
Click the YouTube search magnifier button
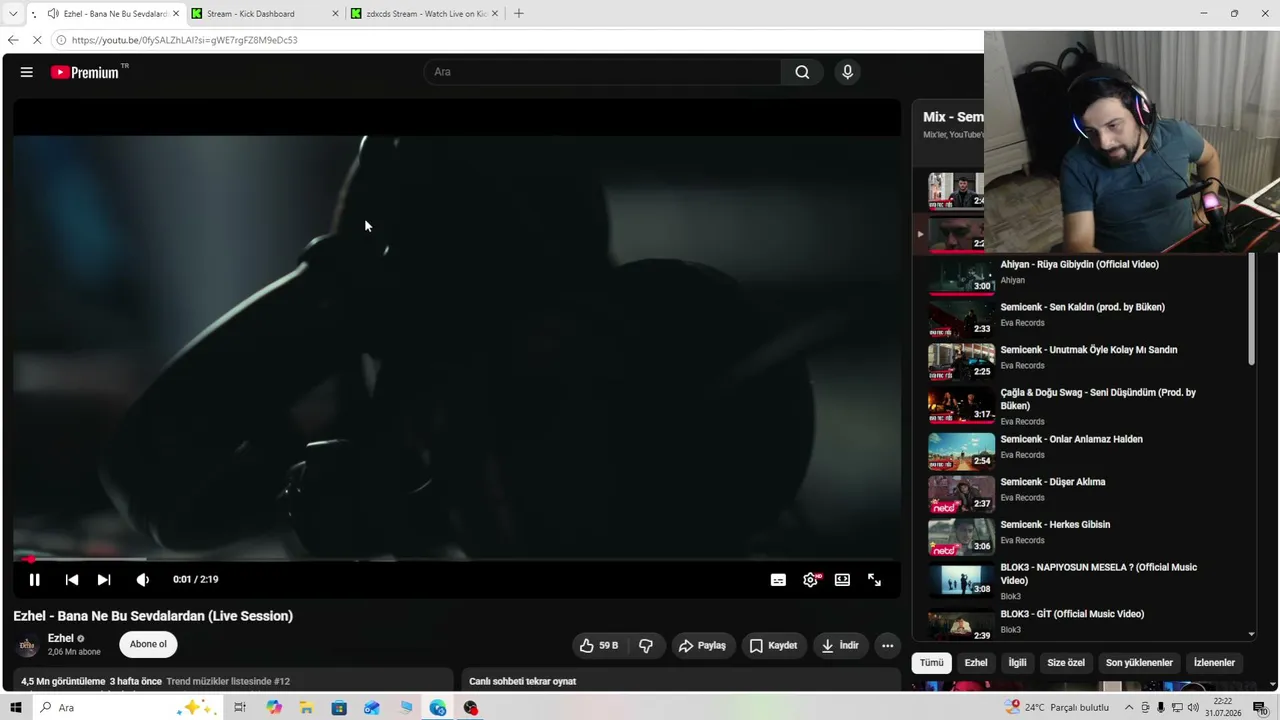tap(802, 72)
